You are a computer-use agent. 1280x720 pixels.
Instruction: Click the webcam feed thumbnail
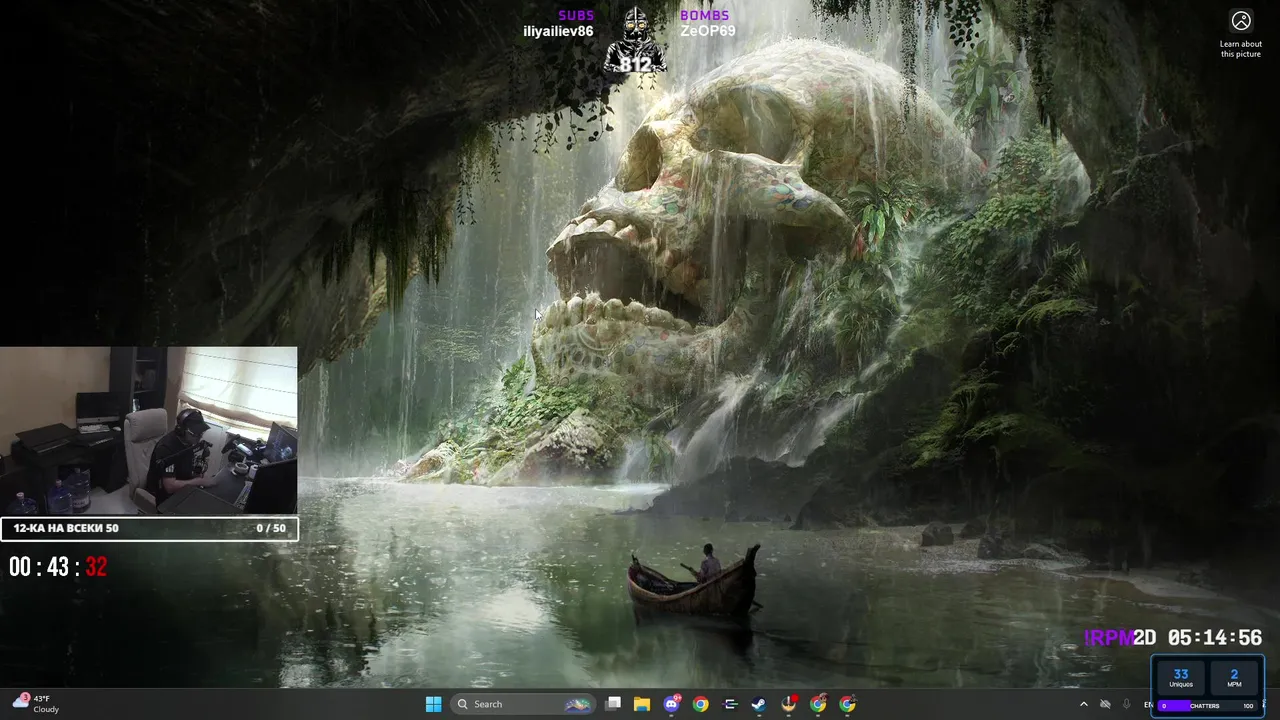click(x=148, y=431)
